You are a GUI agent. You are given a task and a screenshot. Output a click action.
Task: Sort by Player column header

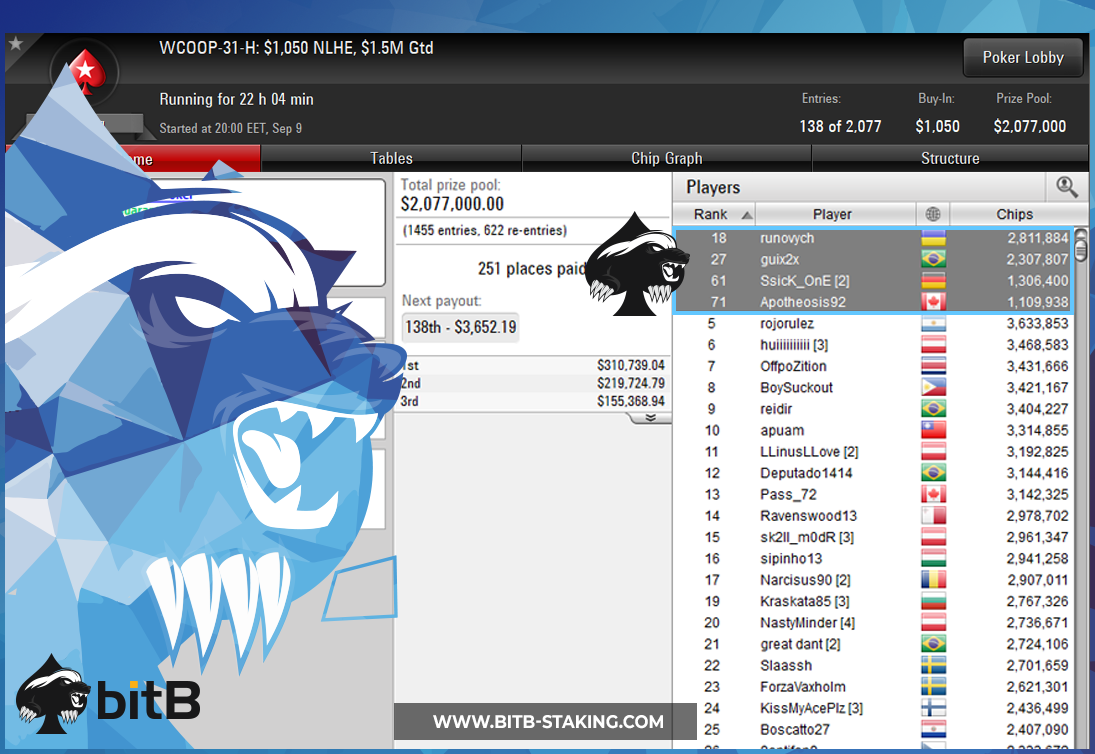(x=835, y=214)
